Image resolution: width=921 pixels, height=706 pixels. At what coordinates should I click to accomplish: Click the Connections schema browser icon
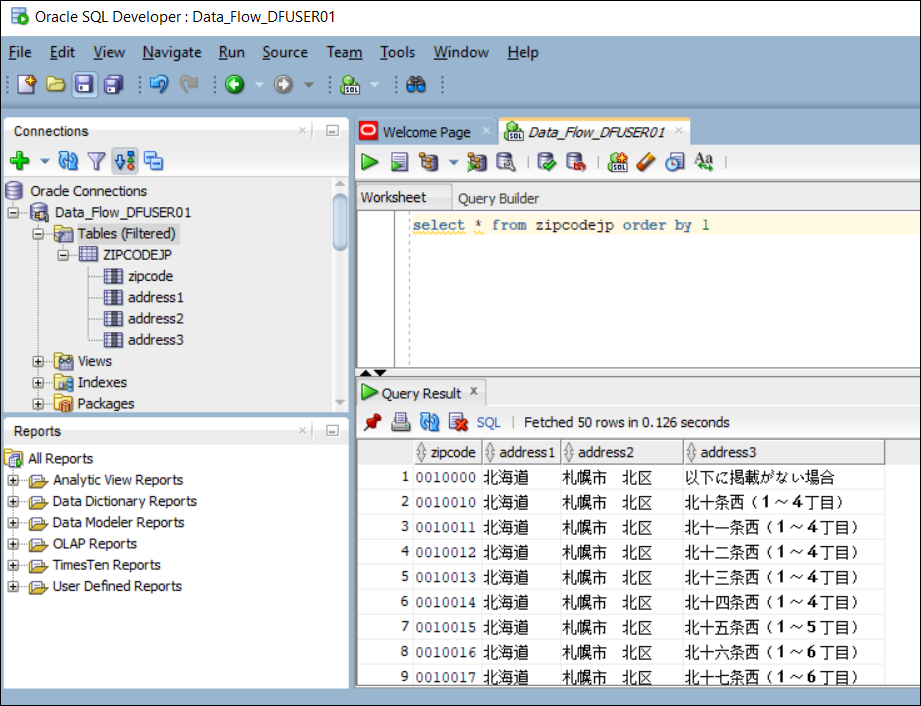tap(154, 160)
